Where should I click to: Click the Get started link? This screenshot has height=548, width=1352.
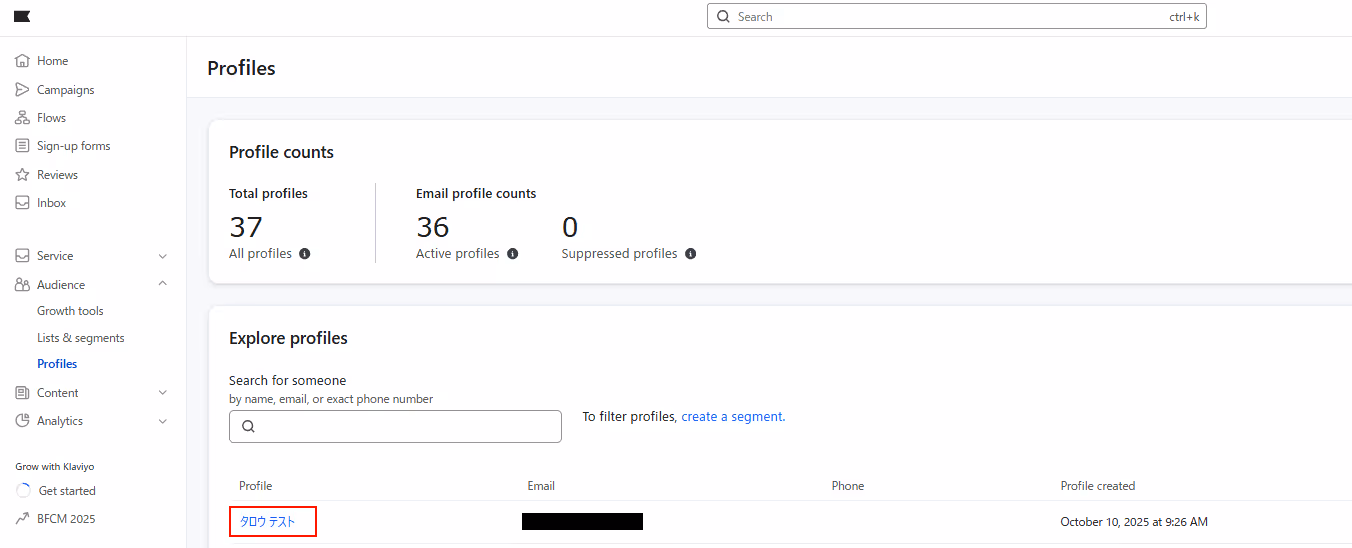pyautogui.click(x=67, y=491)
